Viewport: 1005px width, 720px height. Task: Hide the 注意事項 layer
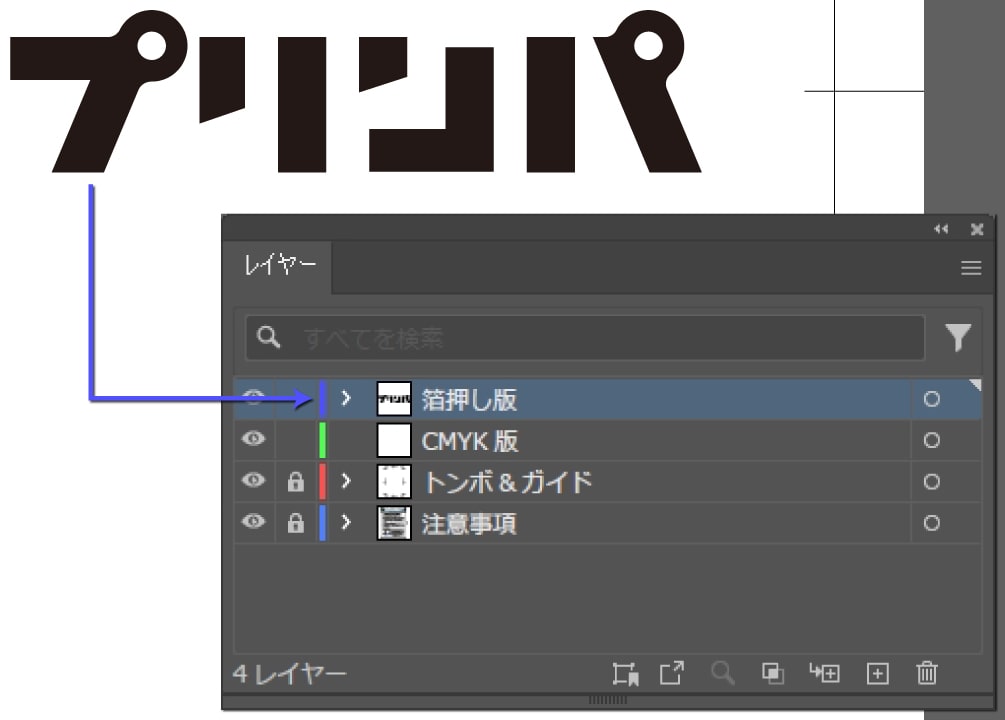[x=254, y=523]
